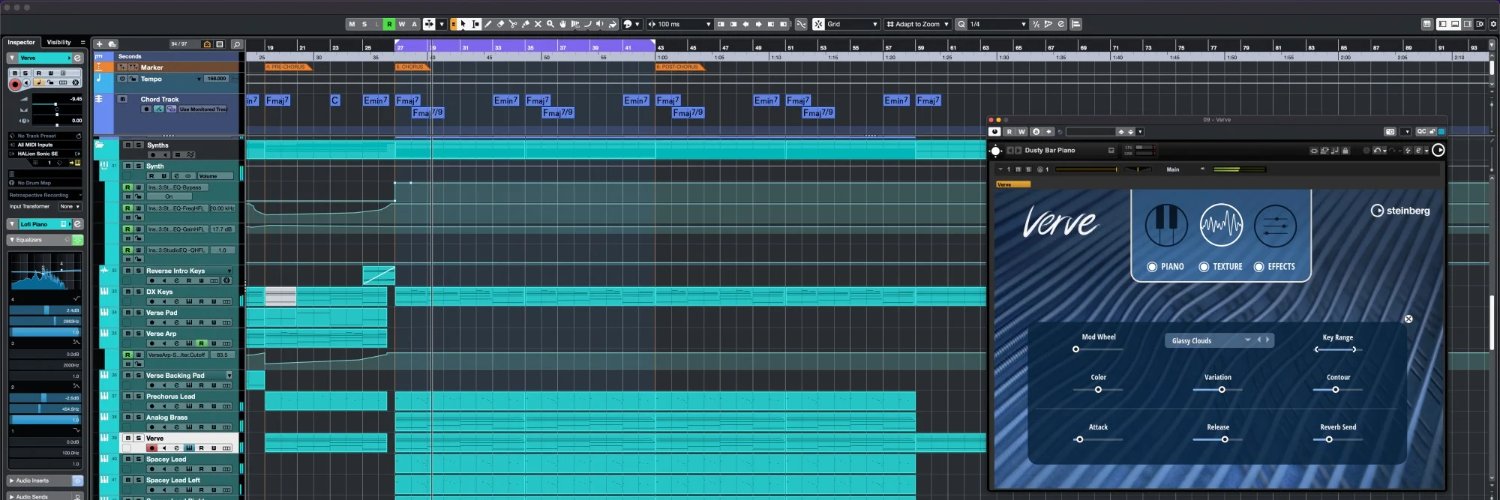This screenshot has height=500, width=1500.
Task: Click Verve plugin undo arrow icon
Action: tap(1375, 150)
